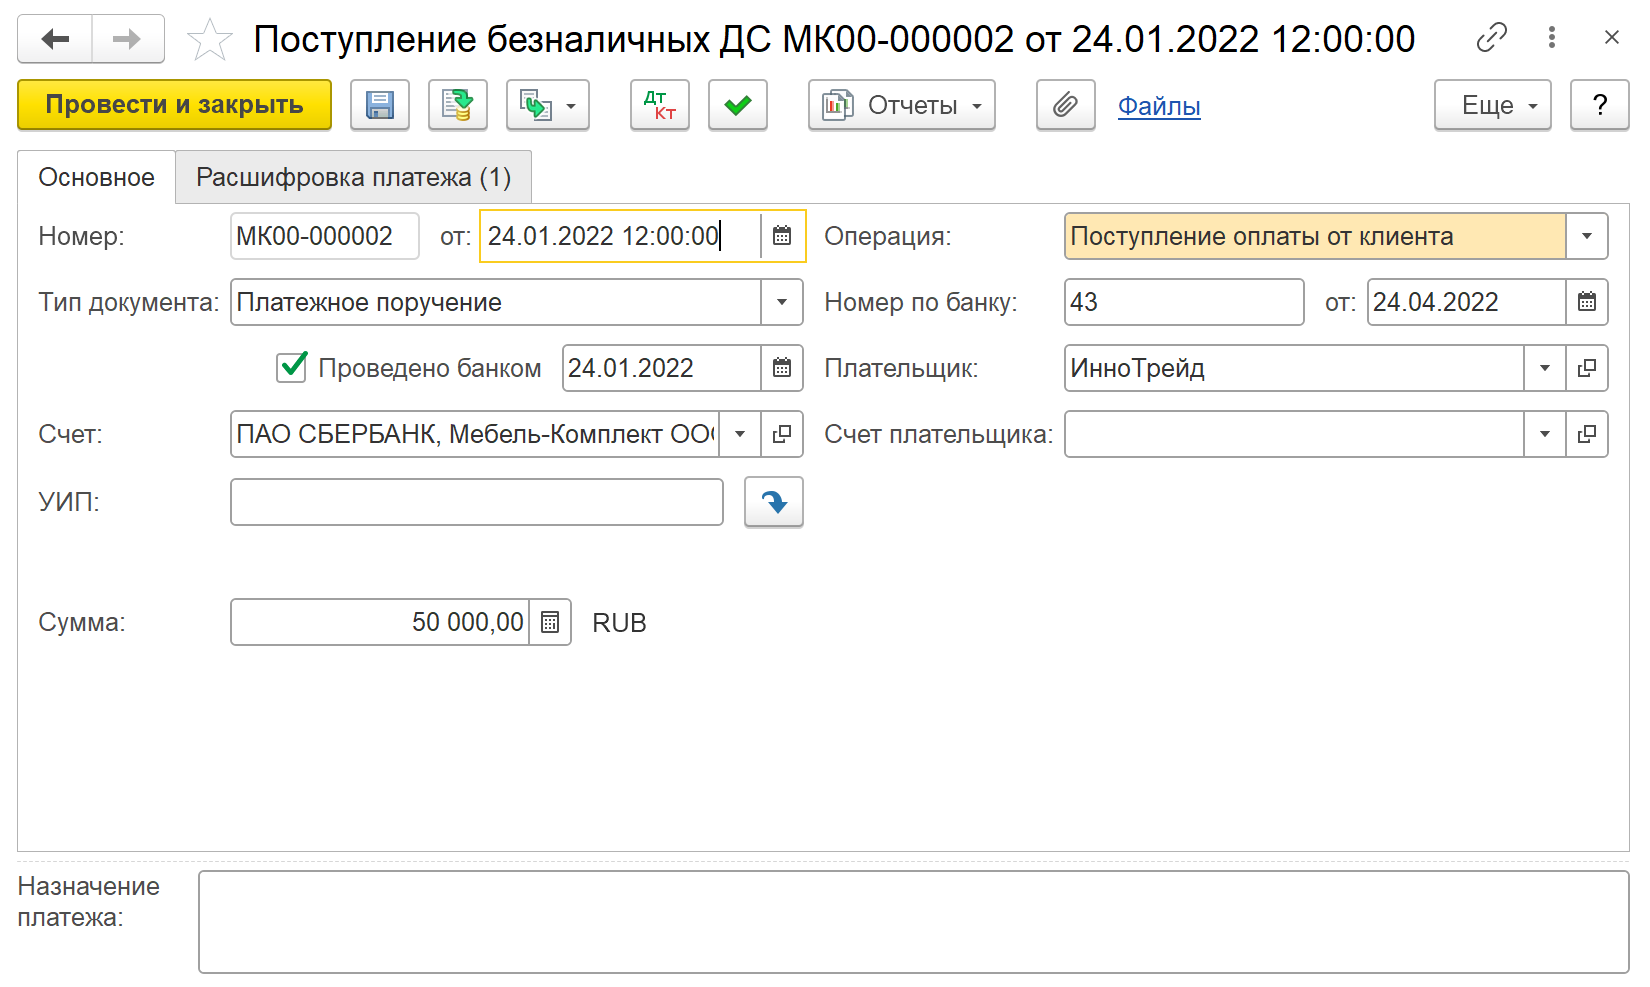The width and height of the screenshot is (1650, 987).
Task: Switch to Расшифровка платежа tab
Action: pyautogui.click(x=353, y=177)
